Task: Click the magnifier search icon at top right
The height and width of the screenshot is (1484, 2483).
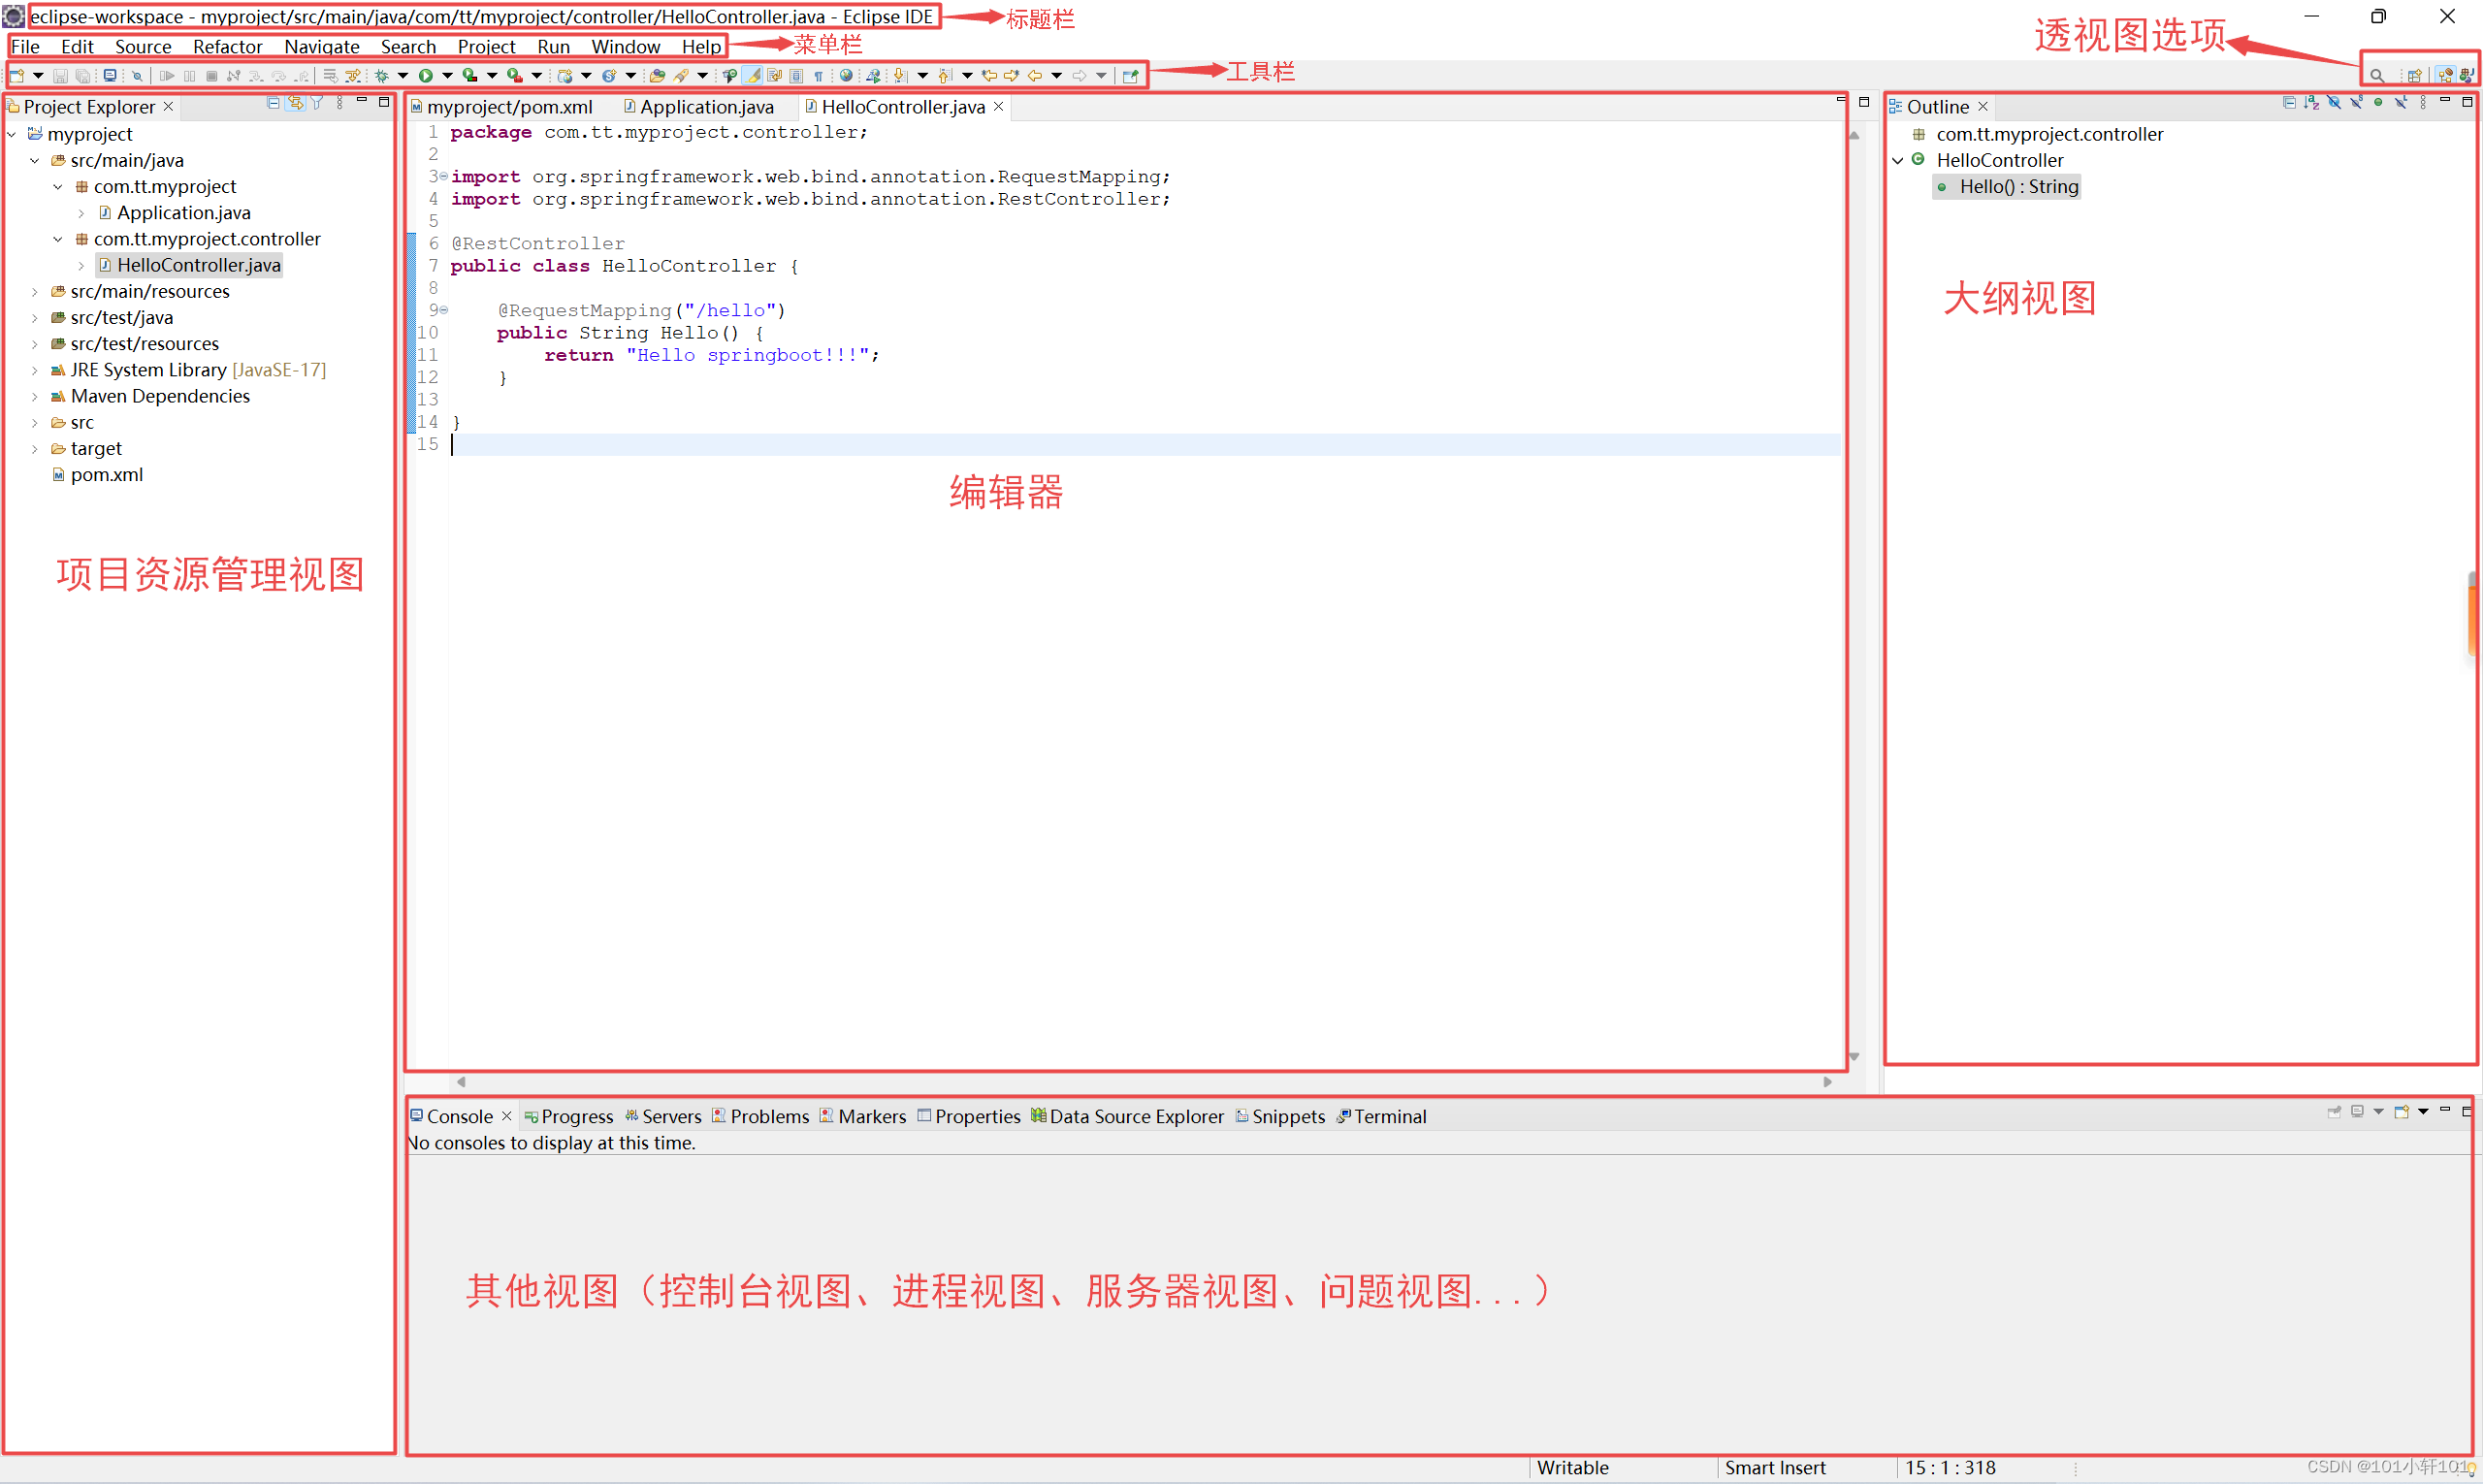Action: click(x=2377, y=75)
